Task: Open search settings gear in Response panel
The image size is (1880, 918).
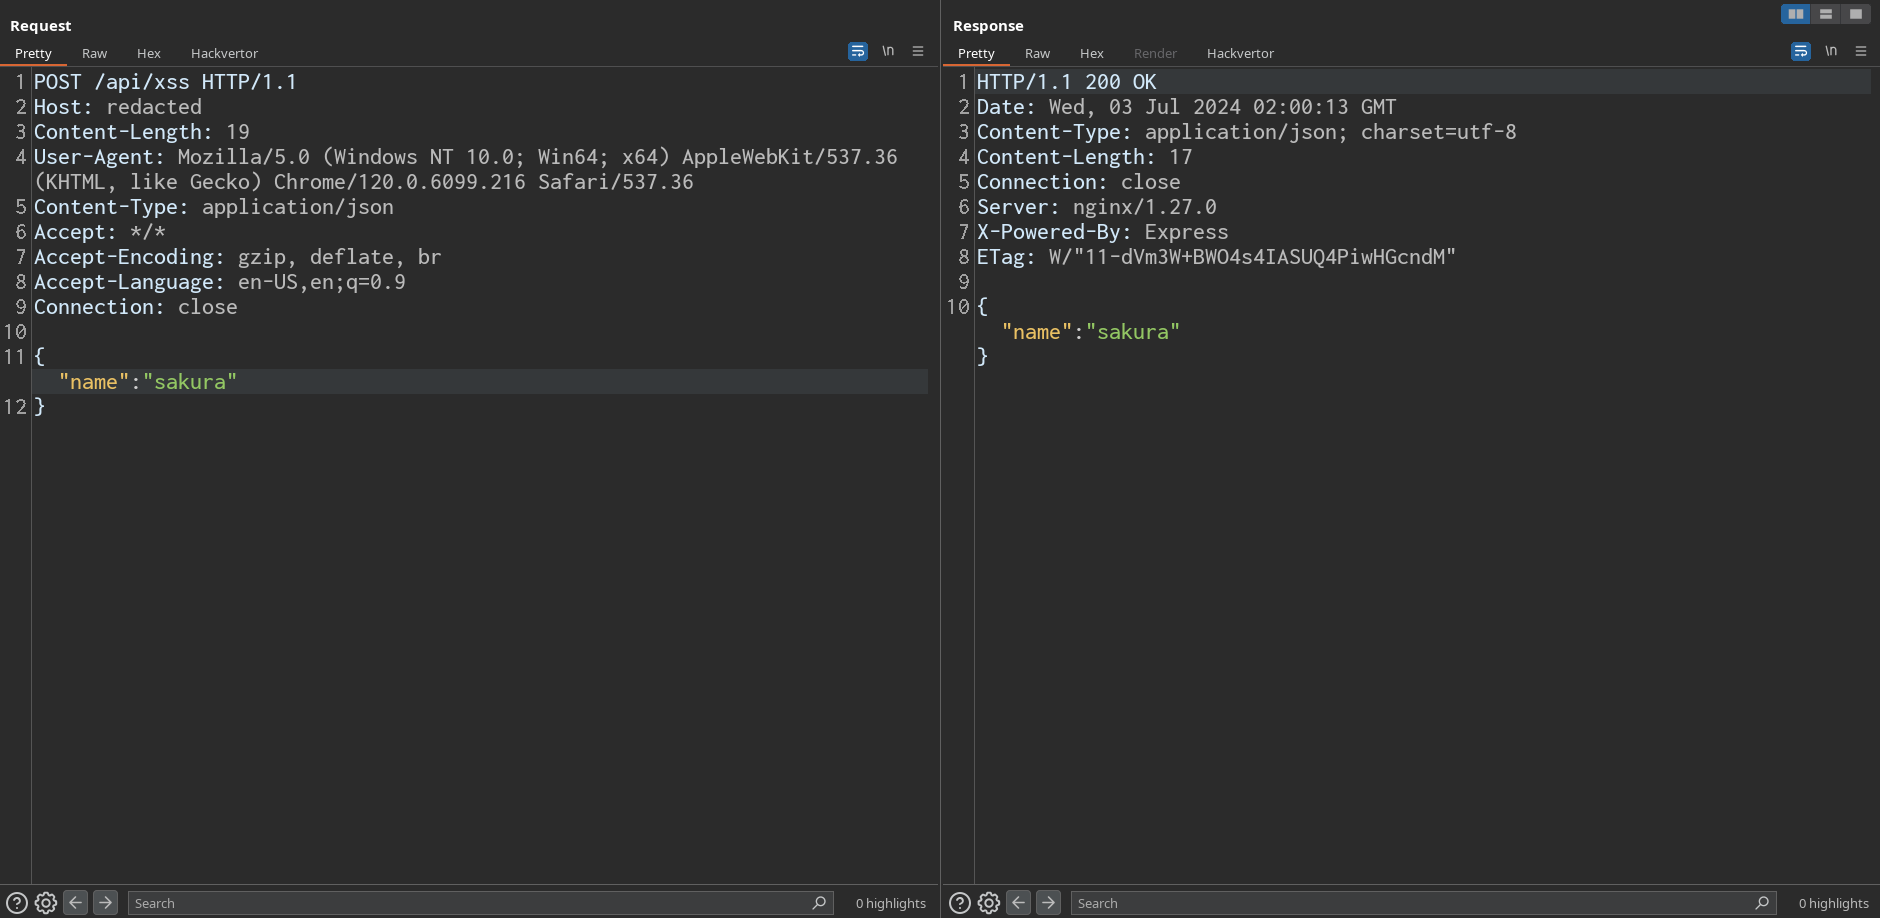Action: (x=989, y=903)
